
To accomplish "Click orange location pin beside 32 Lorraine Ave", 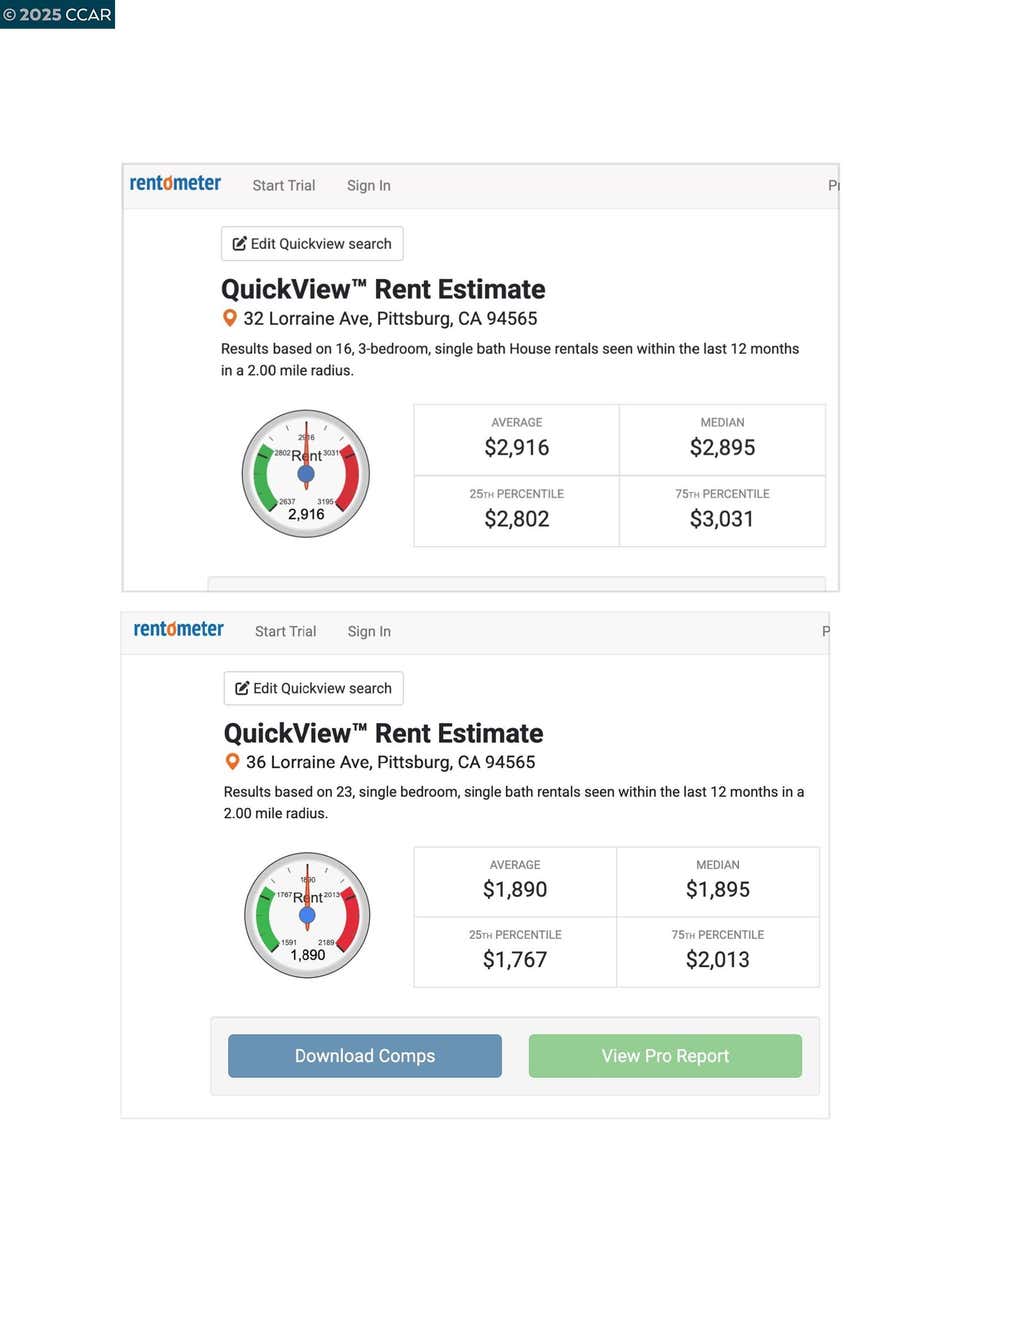I will [x=230, y=318].
